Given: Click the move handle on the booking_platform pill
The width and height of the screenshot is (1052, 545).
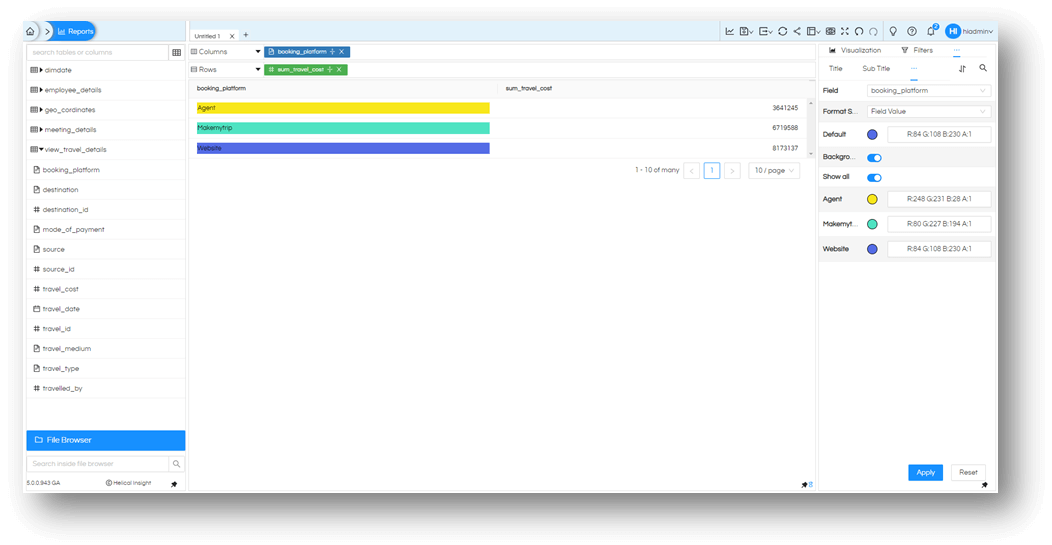Looking at the screenshot, I should [332, 52].
